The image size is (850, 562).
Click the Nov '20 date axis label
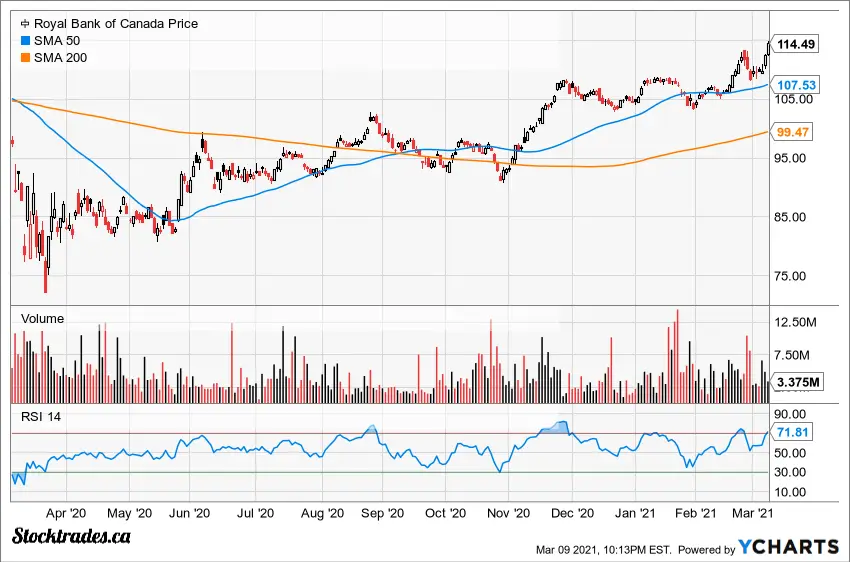[510, 512]
